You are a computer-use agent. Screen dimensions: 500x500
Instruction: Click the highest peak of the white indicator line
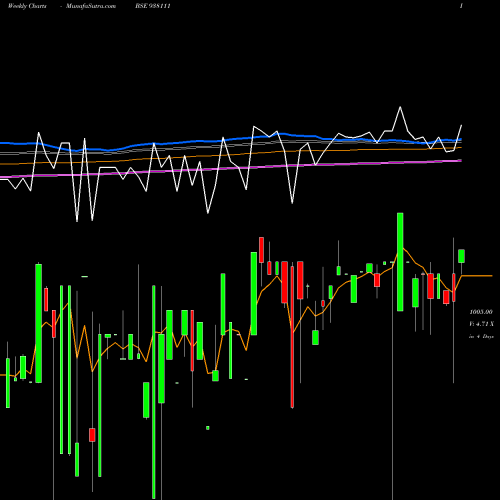[400, 107]
